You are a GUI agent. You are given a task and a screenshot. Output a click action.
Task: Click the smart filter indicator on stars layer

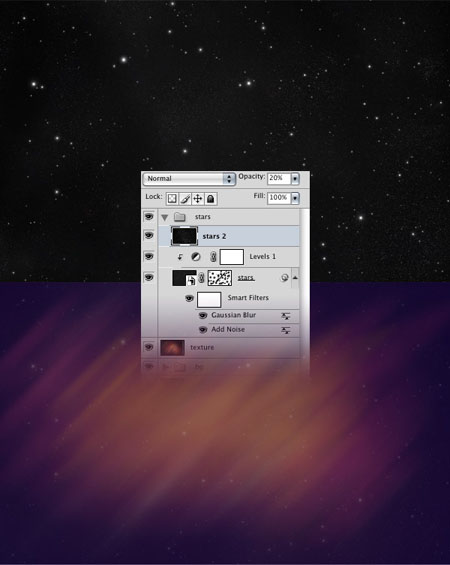pyautogui.click(x=285, y=277)
